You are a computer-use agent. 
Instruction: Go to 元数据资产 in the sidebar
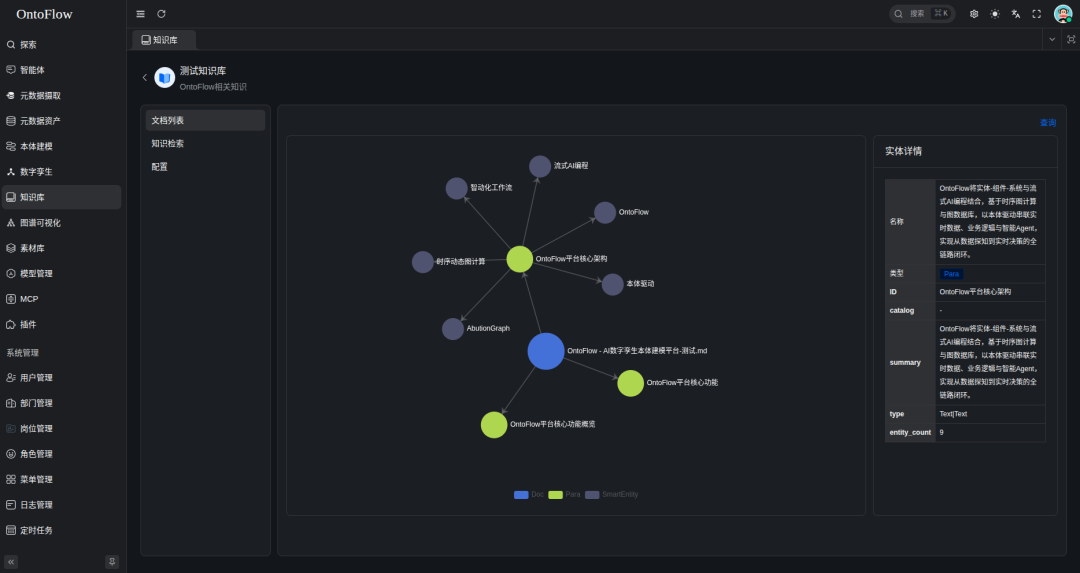tap(62, 121)
